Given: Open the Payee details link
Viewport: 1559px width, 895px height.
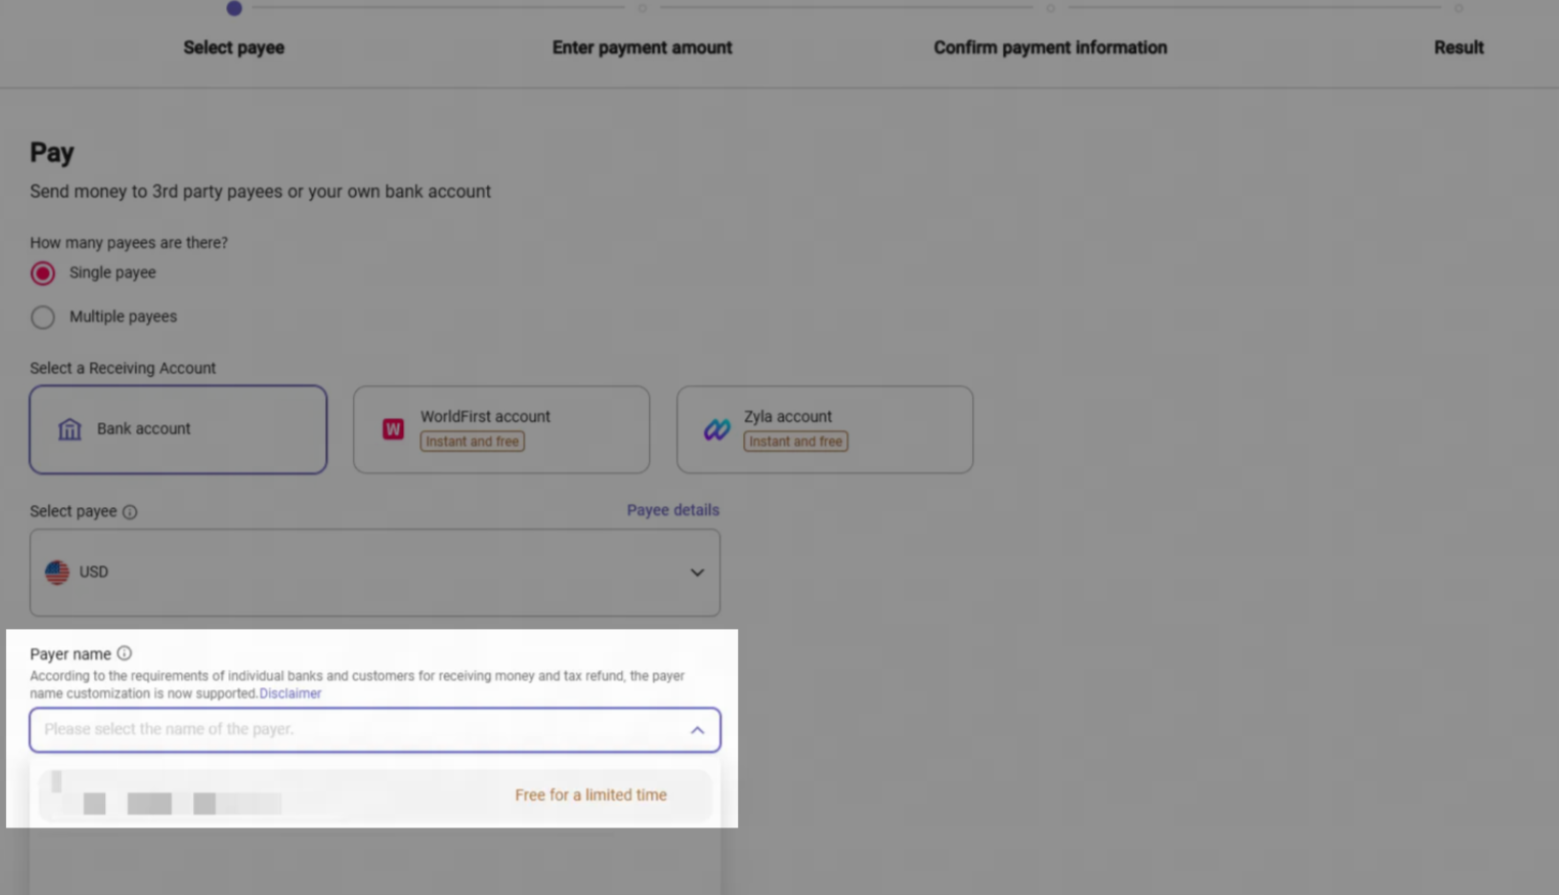Looking at the screenshot, I should point(672,510).
